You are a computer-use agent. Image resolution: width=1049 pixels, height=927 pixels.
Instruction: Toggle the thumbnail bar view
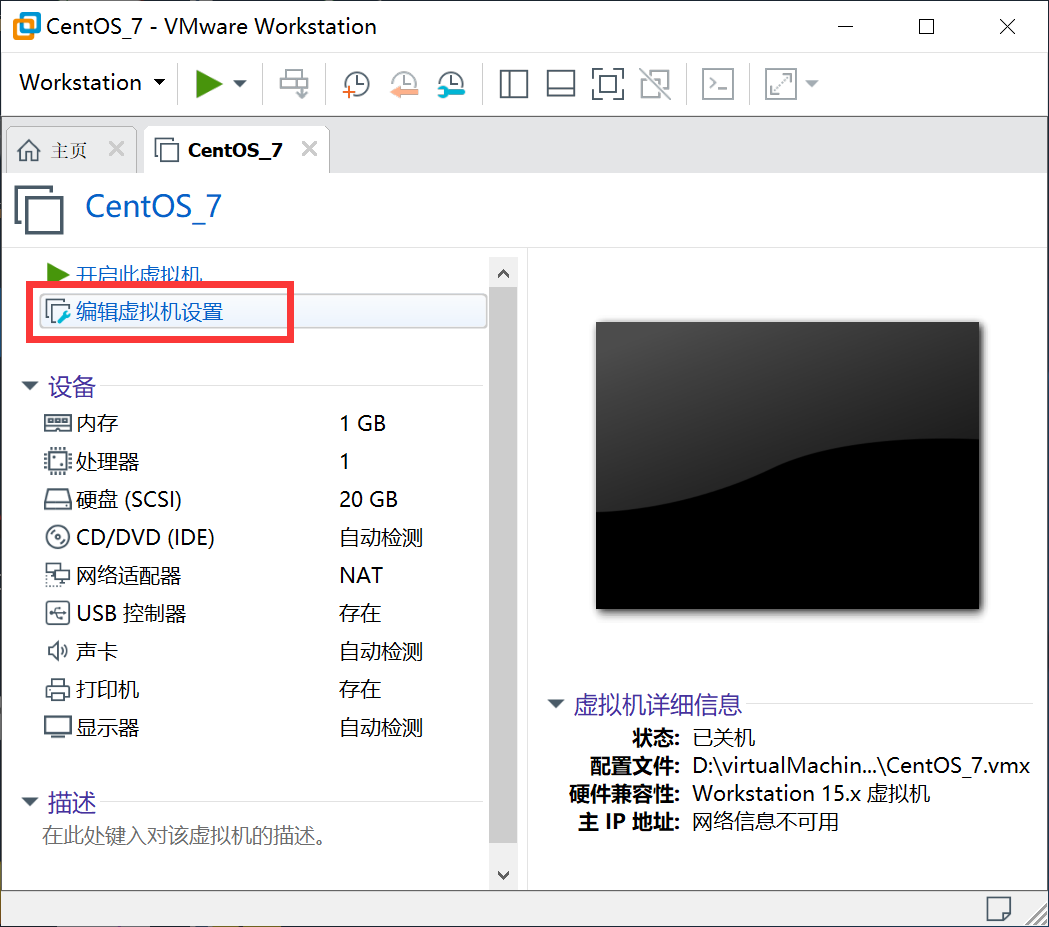[561, 84]
